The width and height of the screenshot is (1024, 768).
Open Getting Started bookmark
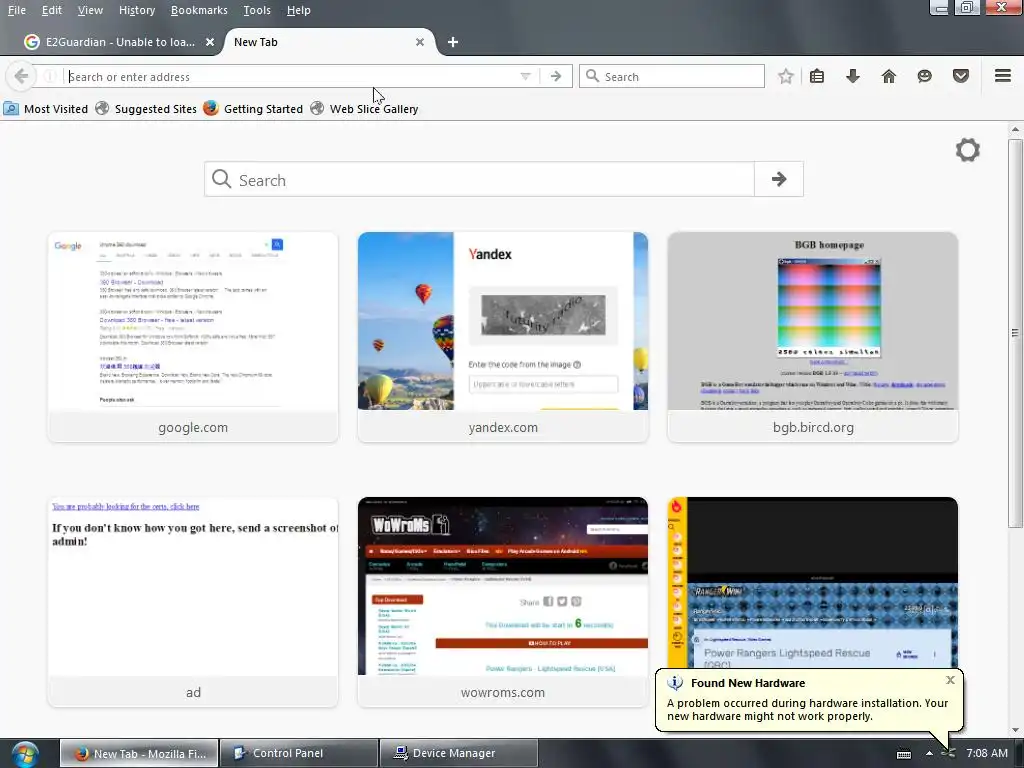tap(253, 109)
